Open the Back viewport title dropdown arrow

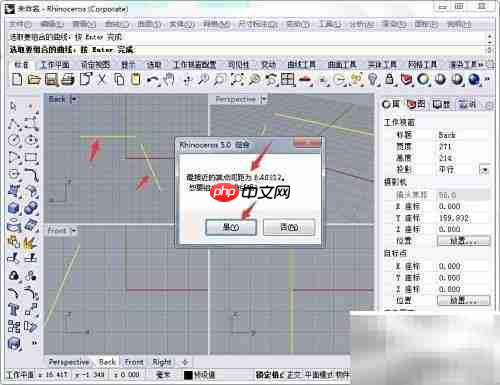[74, 99]
